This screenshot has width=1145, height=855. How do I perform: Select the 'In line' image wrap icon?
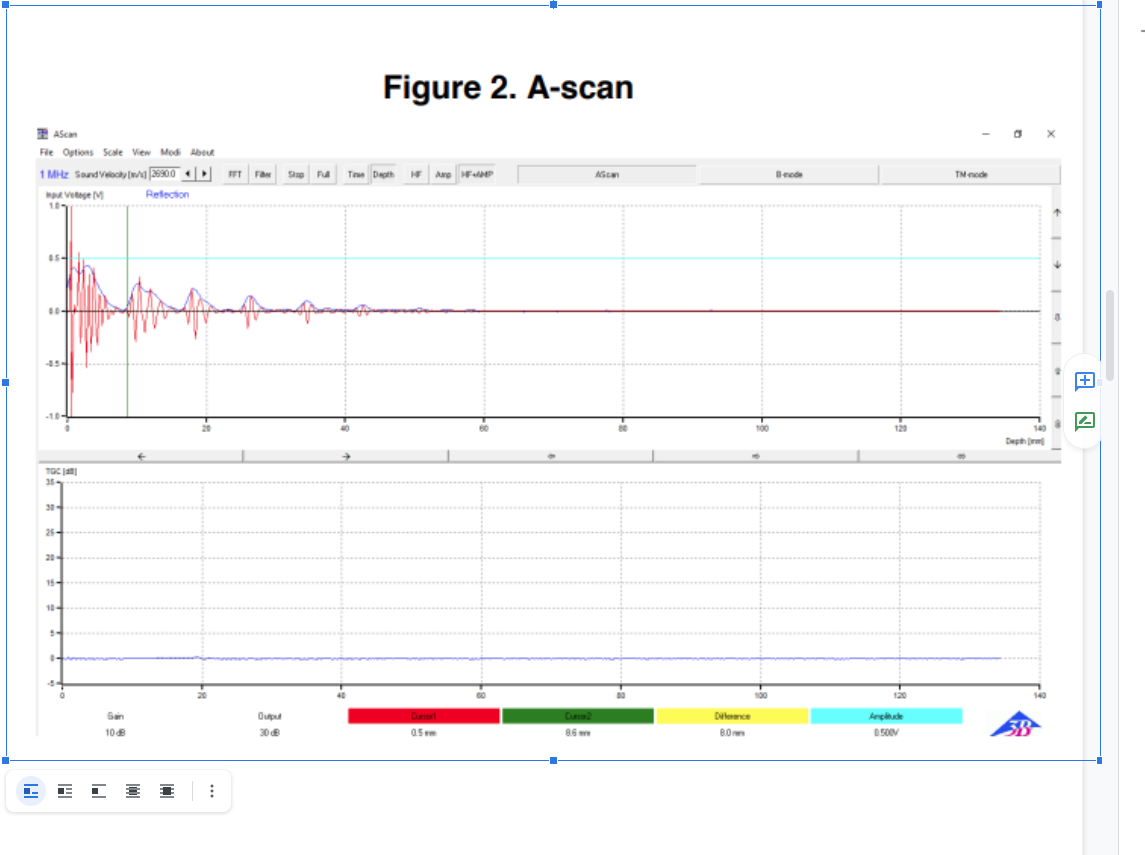(x=28, y=790)
